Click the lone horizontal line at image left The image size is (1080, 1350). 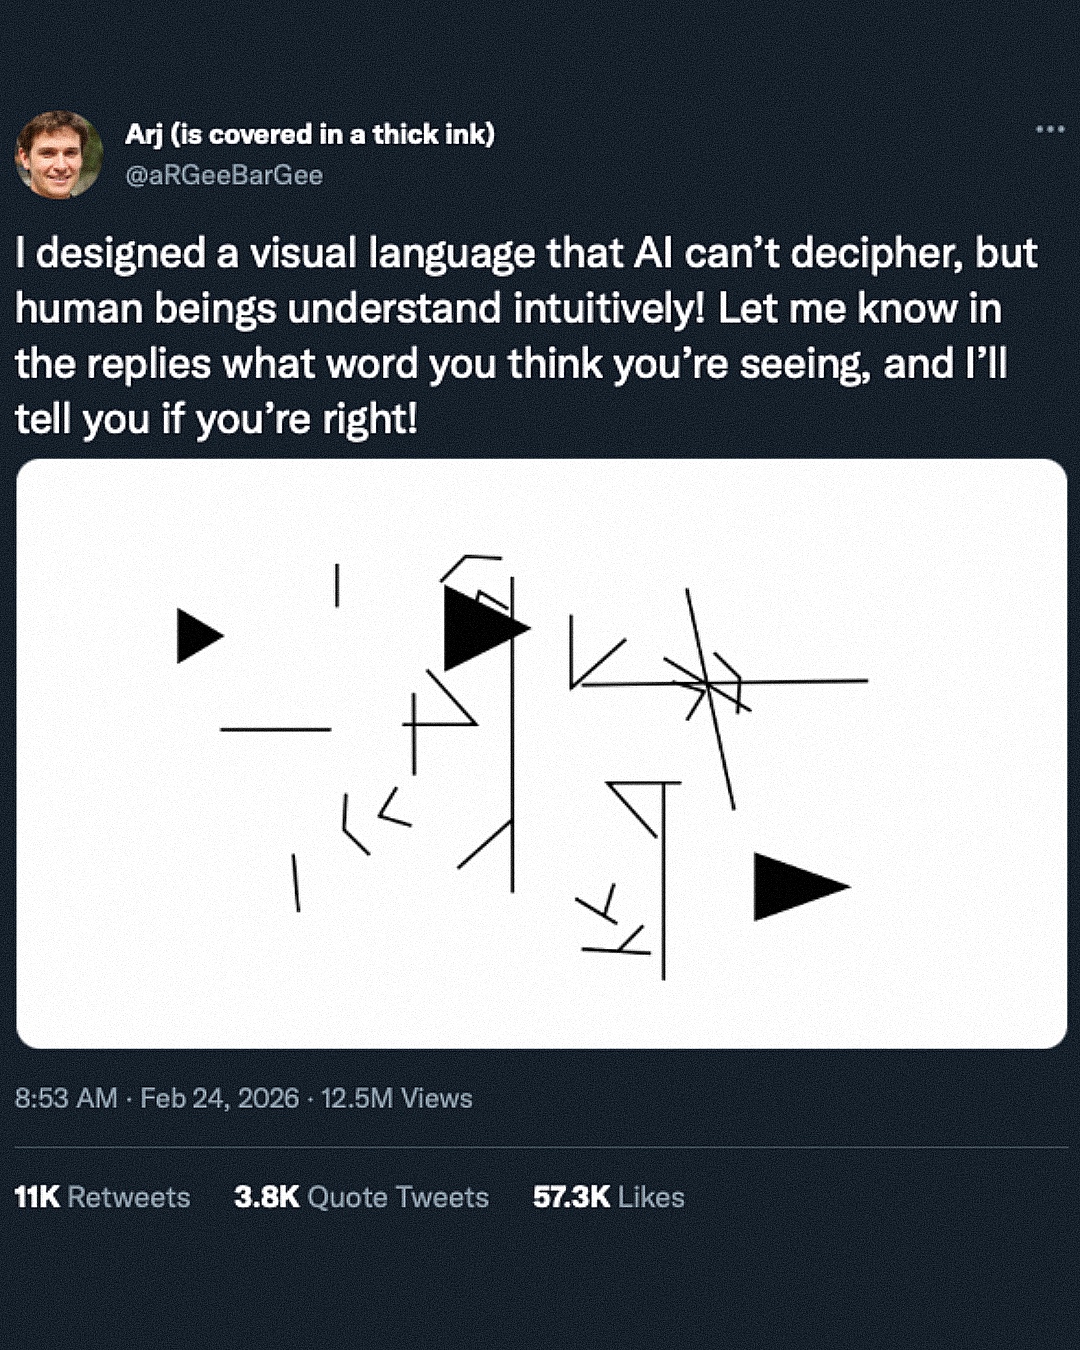click(x=275, y=730)
